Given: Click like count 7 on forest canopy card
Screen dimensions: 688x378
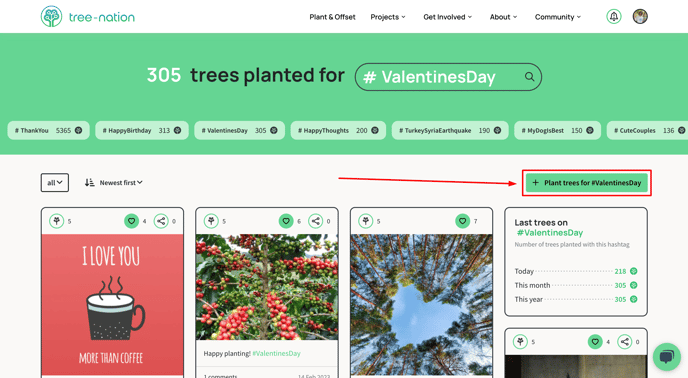Looking at the screenshot, I should [475, 221].
